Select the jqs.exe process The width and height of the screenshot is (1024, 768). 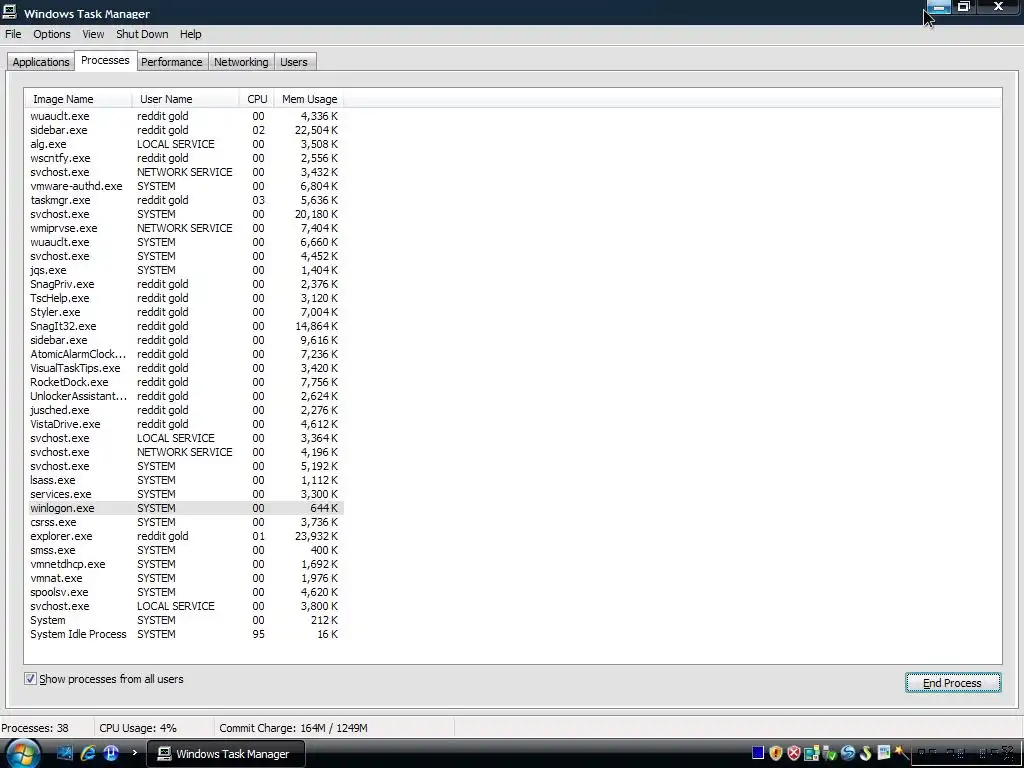pyautogui.click(x=184, y=270)
